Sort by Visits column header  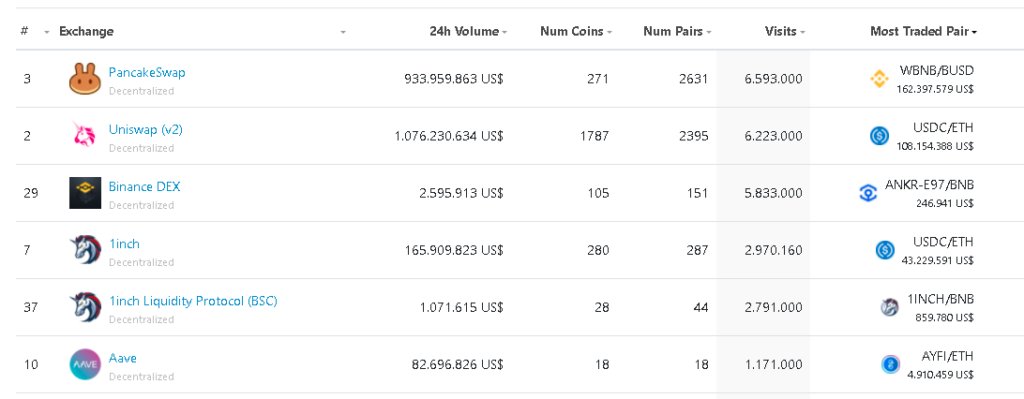coord(784,31)
